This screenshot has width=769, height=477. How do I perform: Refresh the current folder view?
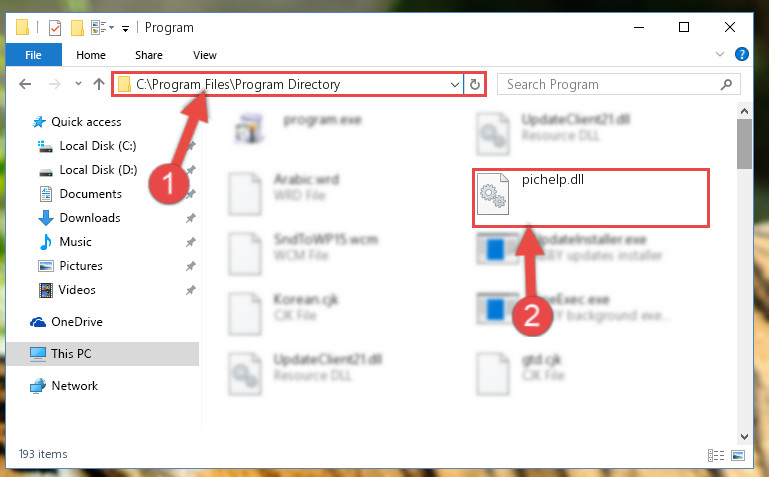[x=475, y=84]
